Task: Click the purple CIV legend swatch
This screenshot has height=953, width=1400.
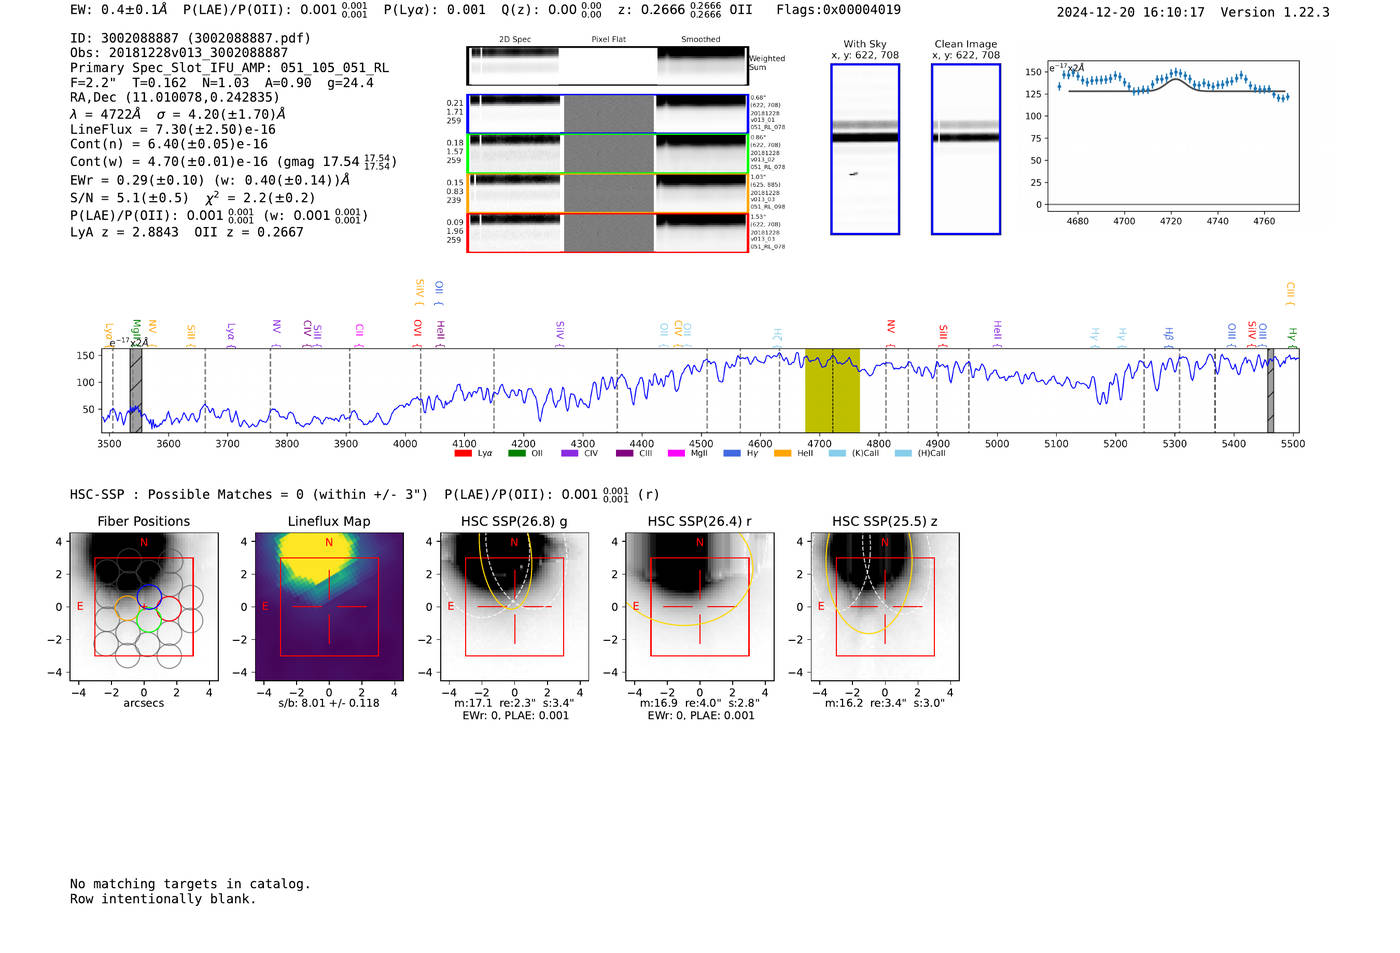Action: (570, 453)
